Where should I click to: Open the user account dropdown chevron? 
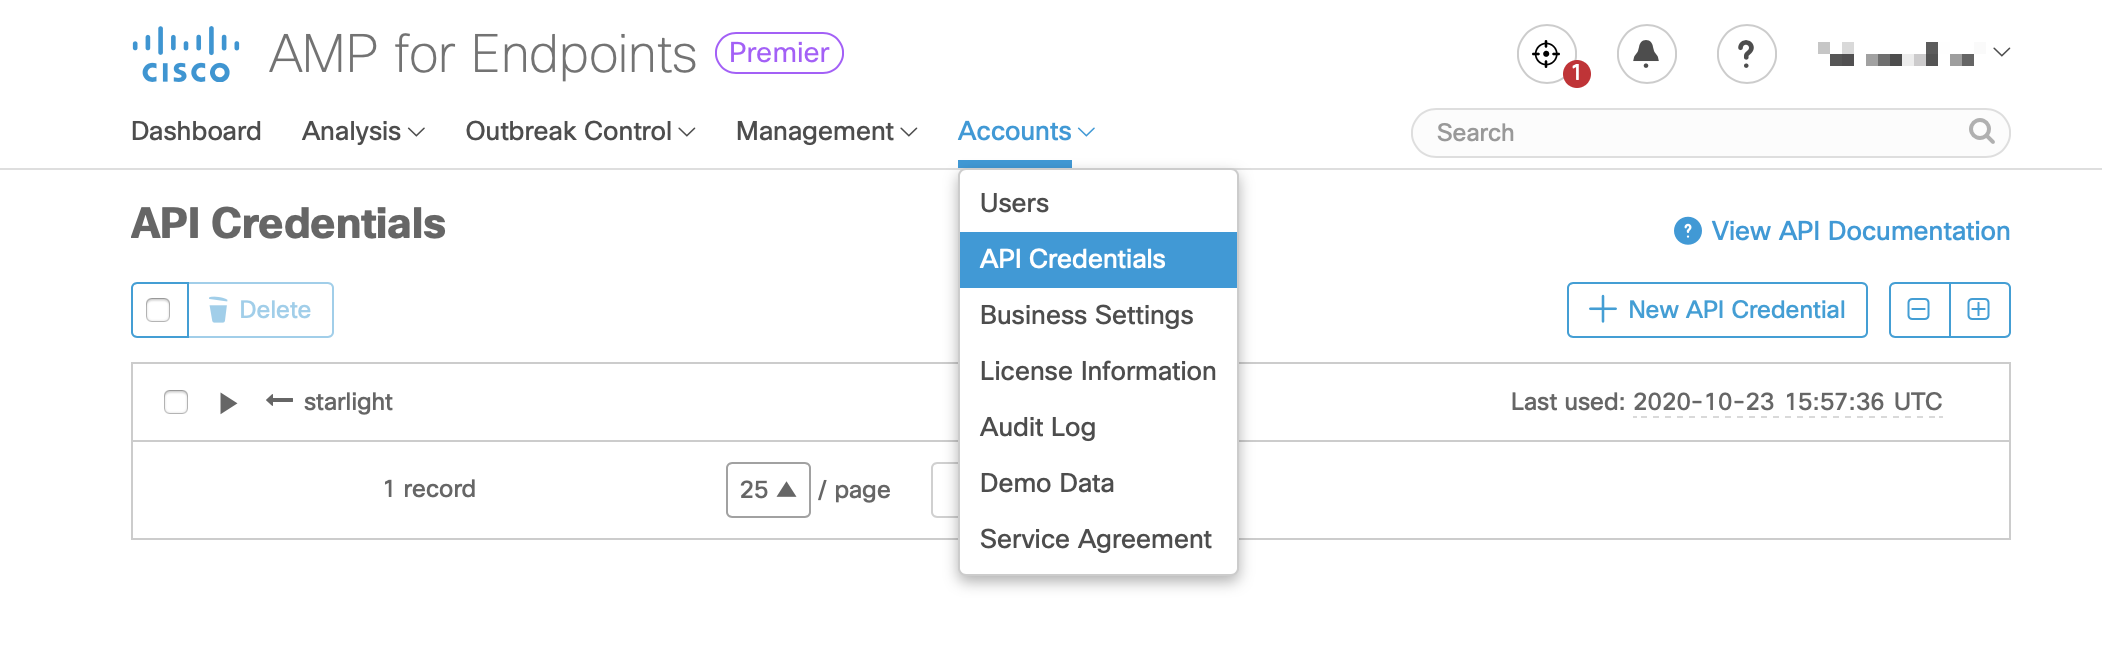[2001, 52]
